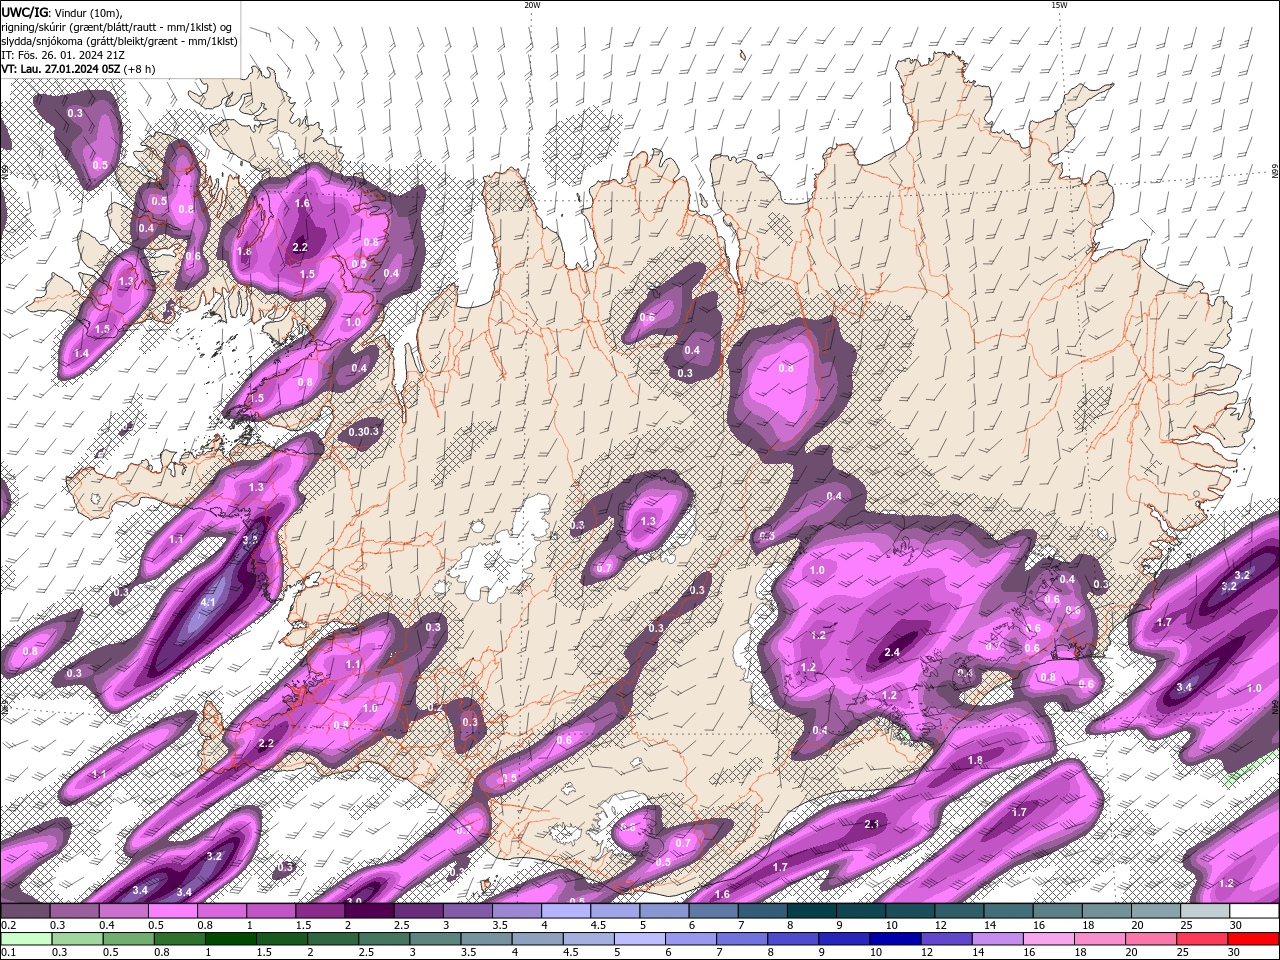Viewport: 1280px width, 960px height.
Task: Click the 2.4 precipitation value on the map
Action: tap(893, 652)
